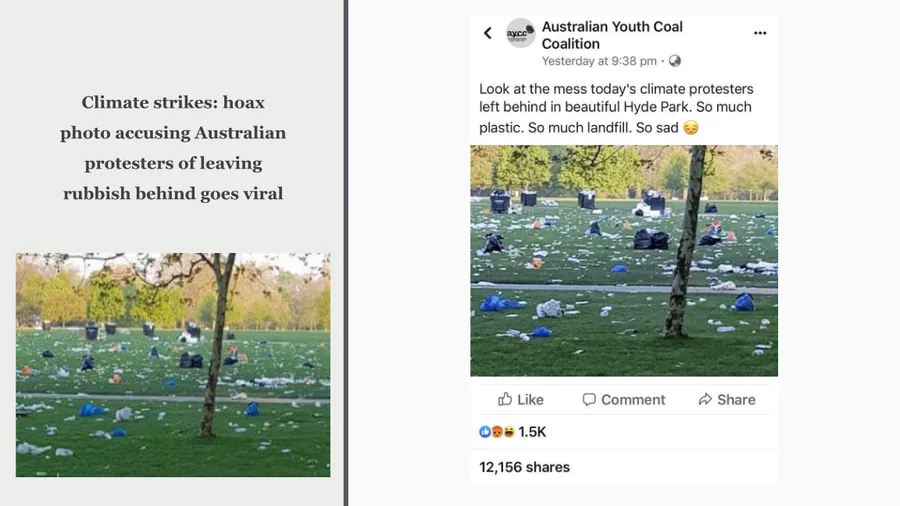Open the 12,156 shares list
The height and width of the screenshot is (506, 900).
pyautogui.click(x=524, y=467)
